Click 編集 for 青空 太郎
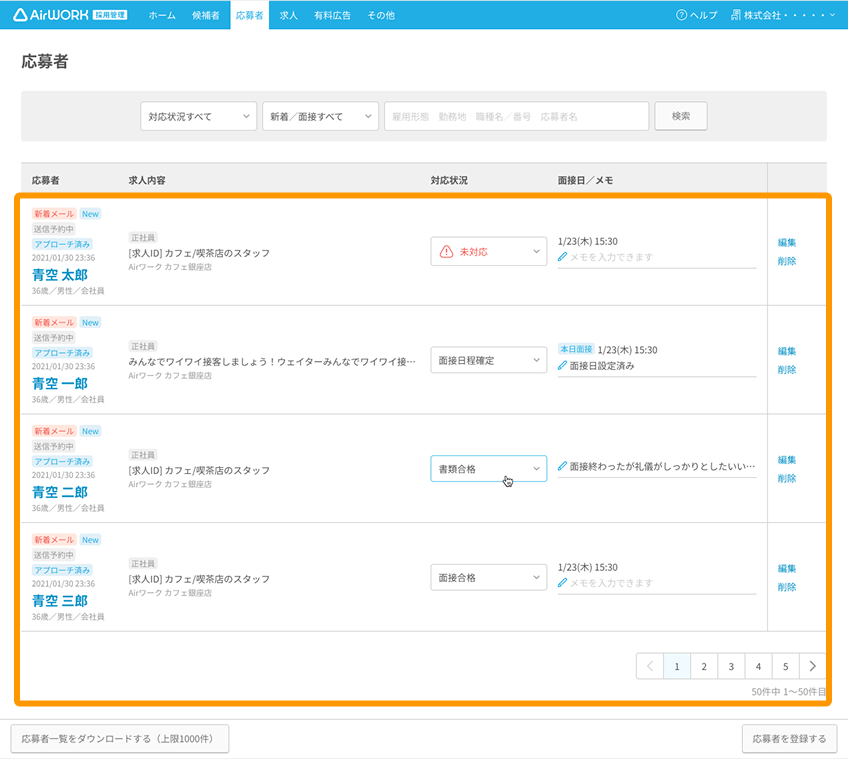 pyautogui.click(x=787, y=243)
